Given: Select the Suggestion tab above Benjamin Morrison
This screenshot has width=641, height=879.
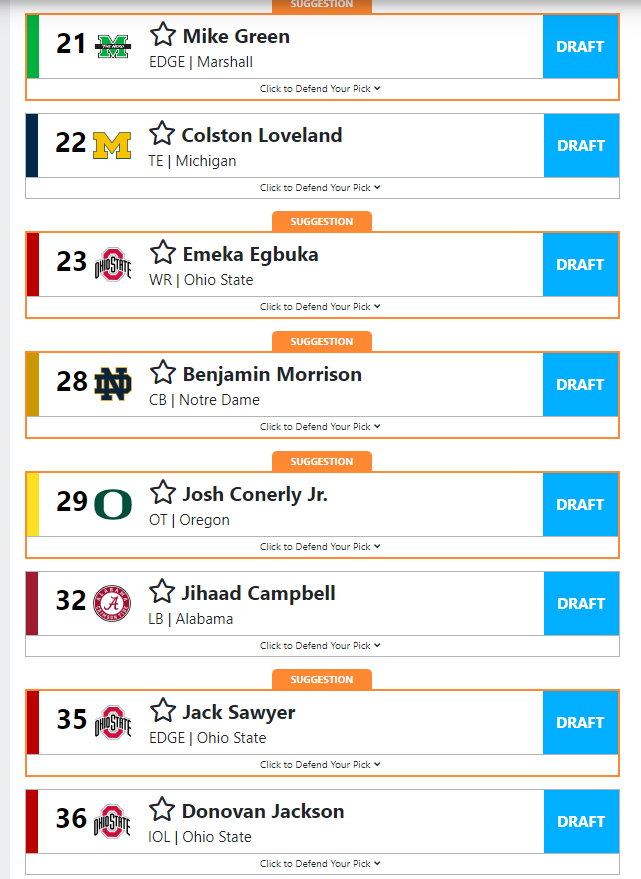Looking at the screenshot, I should [322, 341].
